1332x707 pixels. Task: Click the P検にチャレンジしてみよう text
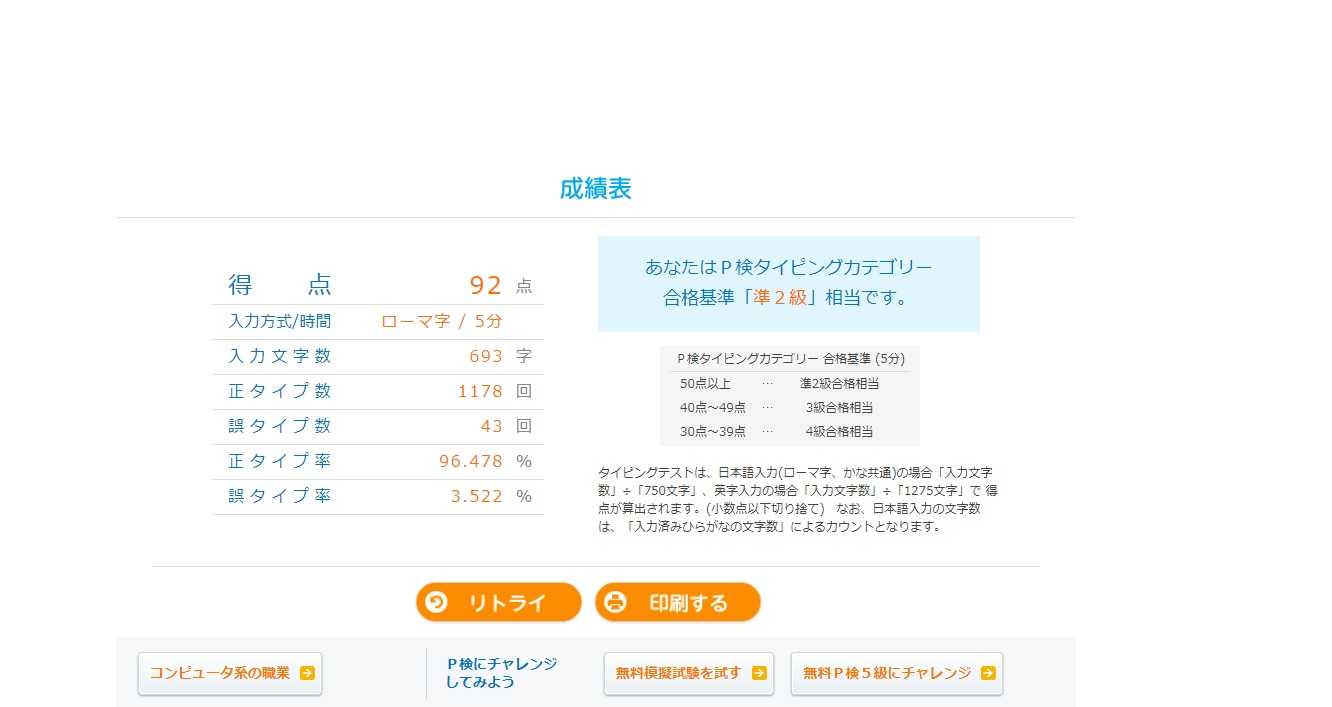click(x=501, y=673)
